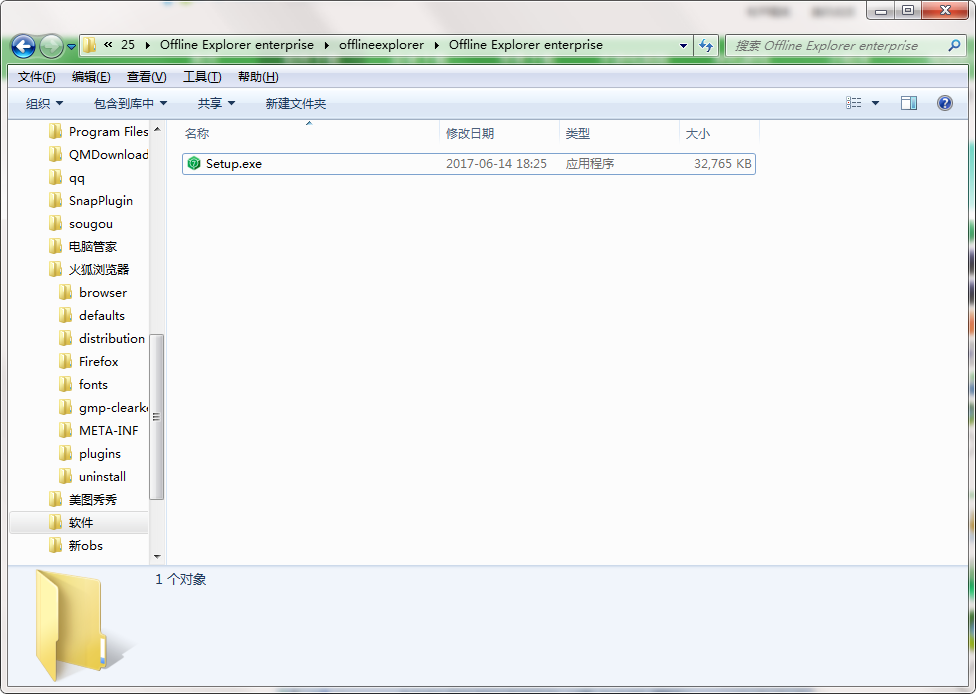
Task: Select the qq folder in the tree
Action: pos(67,178)
